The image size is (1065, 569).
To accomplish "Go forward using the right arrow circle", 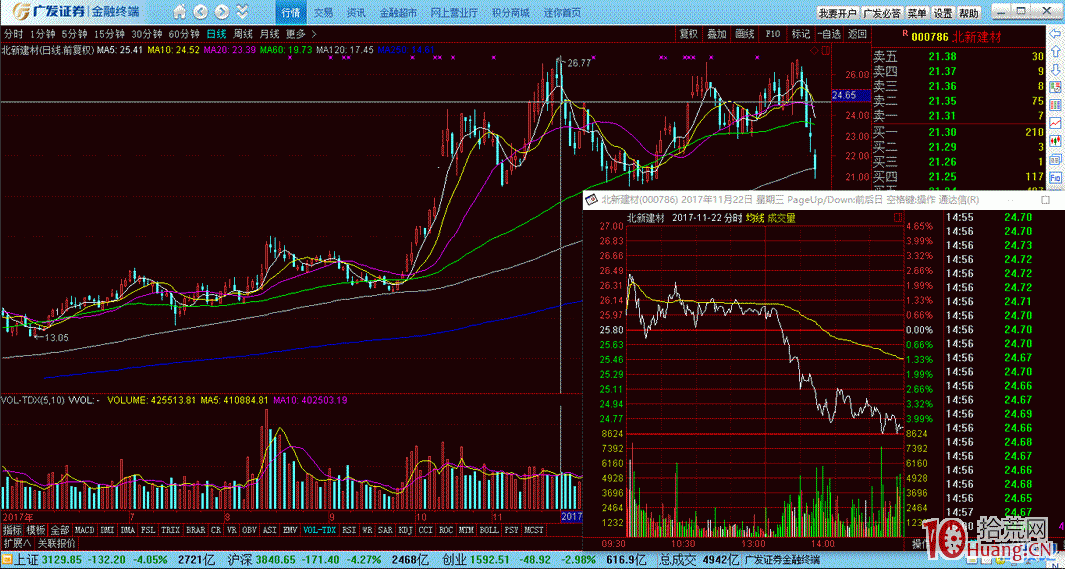I will pos(221,12).
